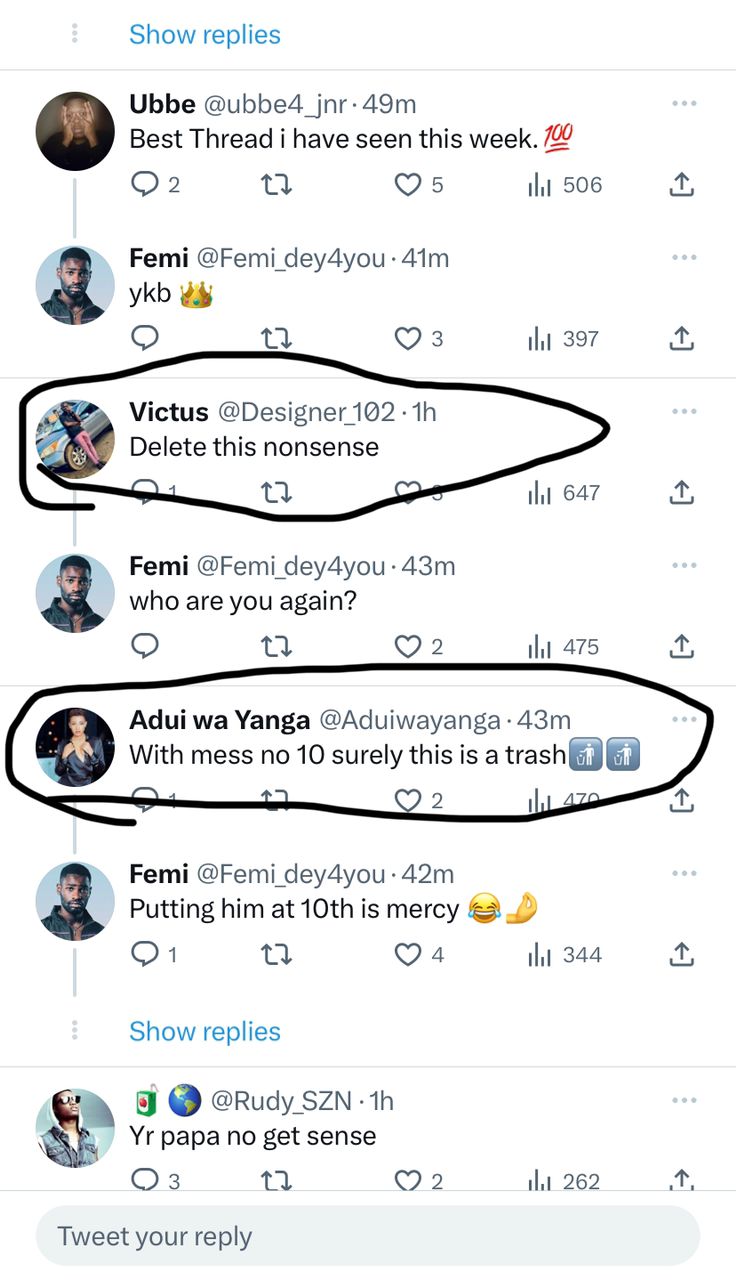Reply to Femi's "ykb" tweet

(x=145, y=339)
